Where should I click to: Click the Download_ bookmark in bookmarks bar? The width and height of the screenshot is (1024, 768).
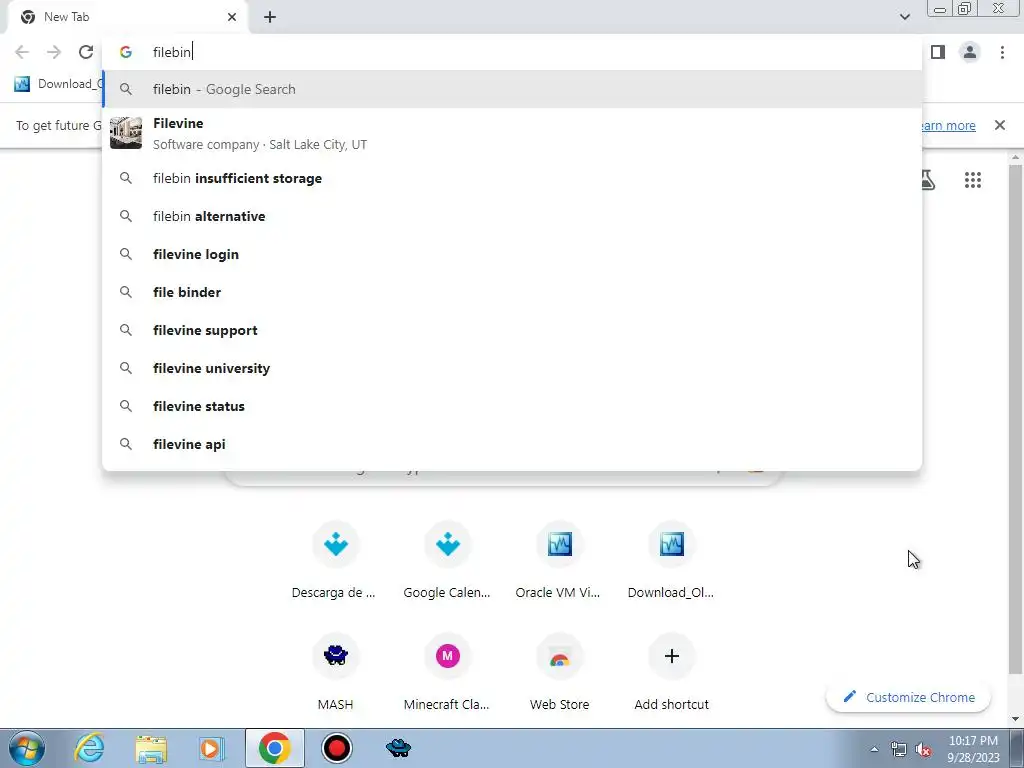(x=59, y=84)
